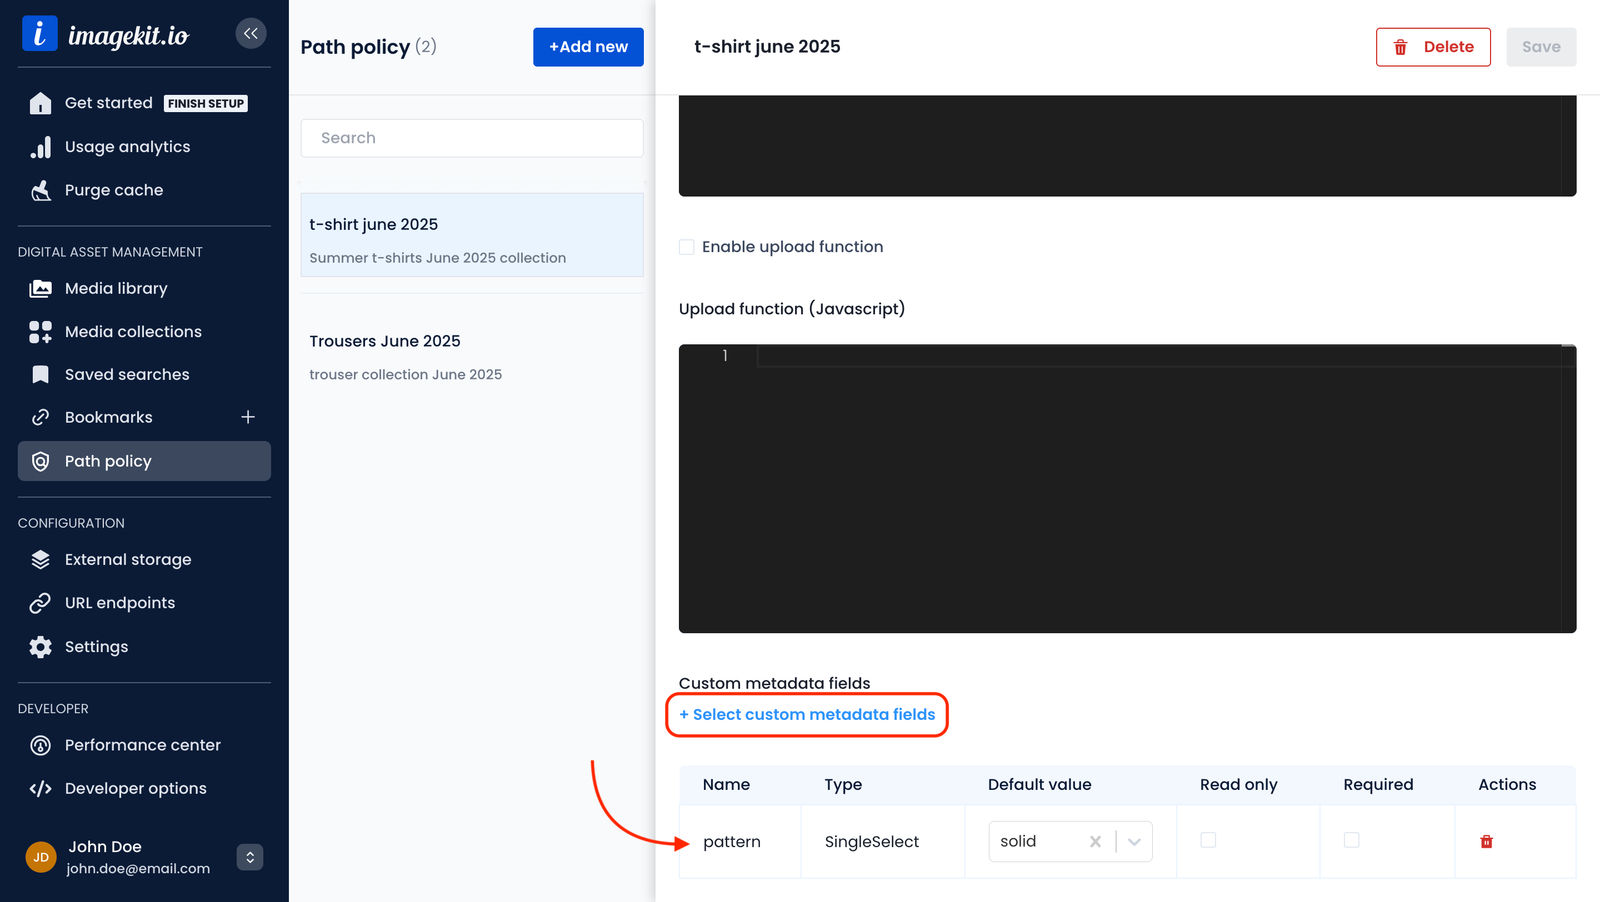Click the URL endpoints chain icon
Viewport: 1600px width, 902px height.
click(40, 603)
